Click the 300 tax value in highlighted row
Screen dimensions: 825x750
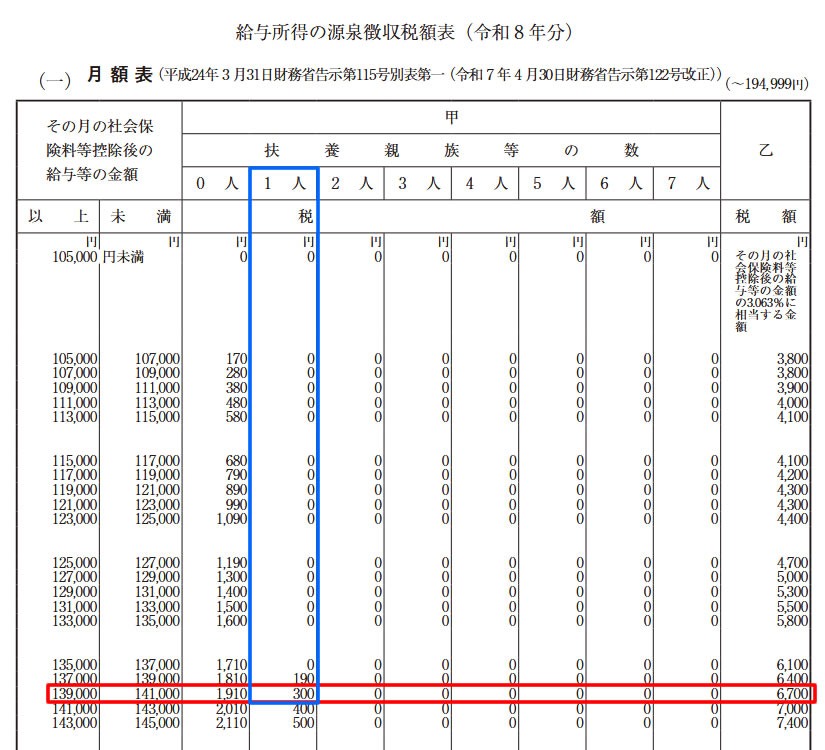(x=303, y=694)
